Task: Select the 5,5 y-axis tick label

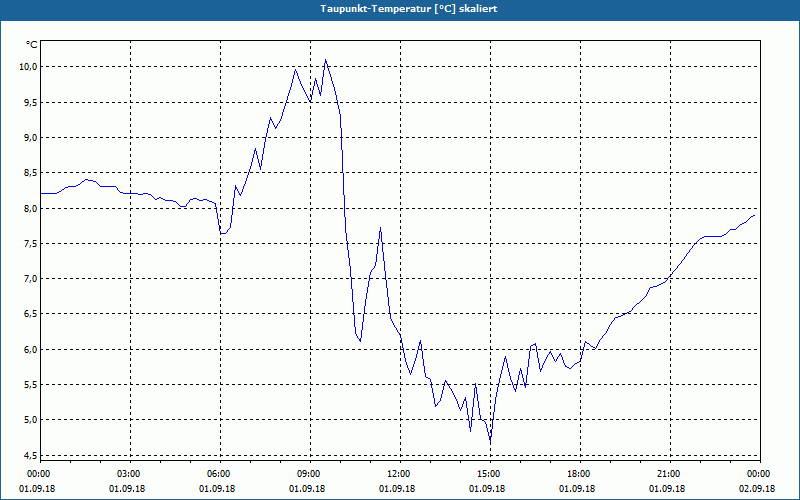Action: click(31, 385)
